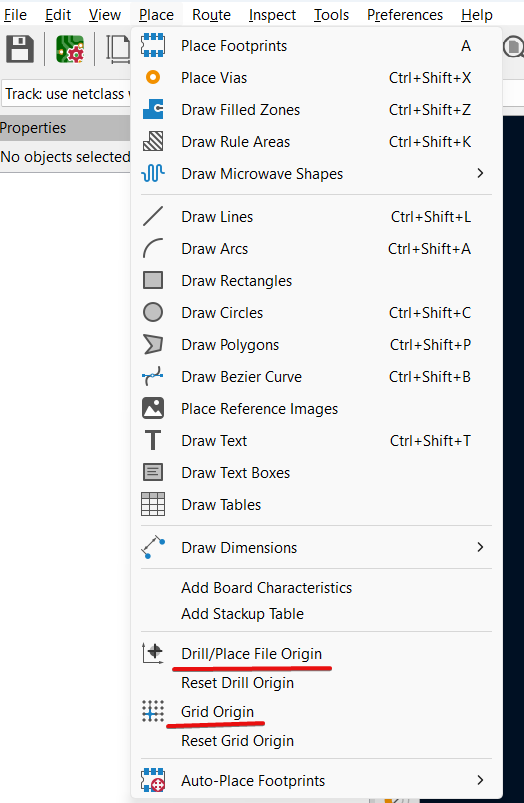Click the Auto-Place Footprints icon
This screenshot has height=803, width=524.
pos(153,780)
